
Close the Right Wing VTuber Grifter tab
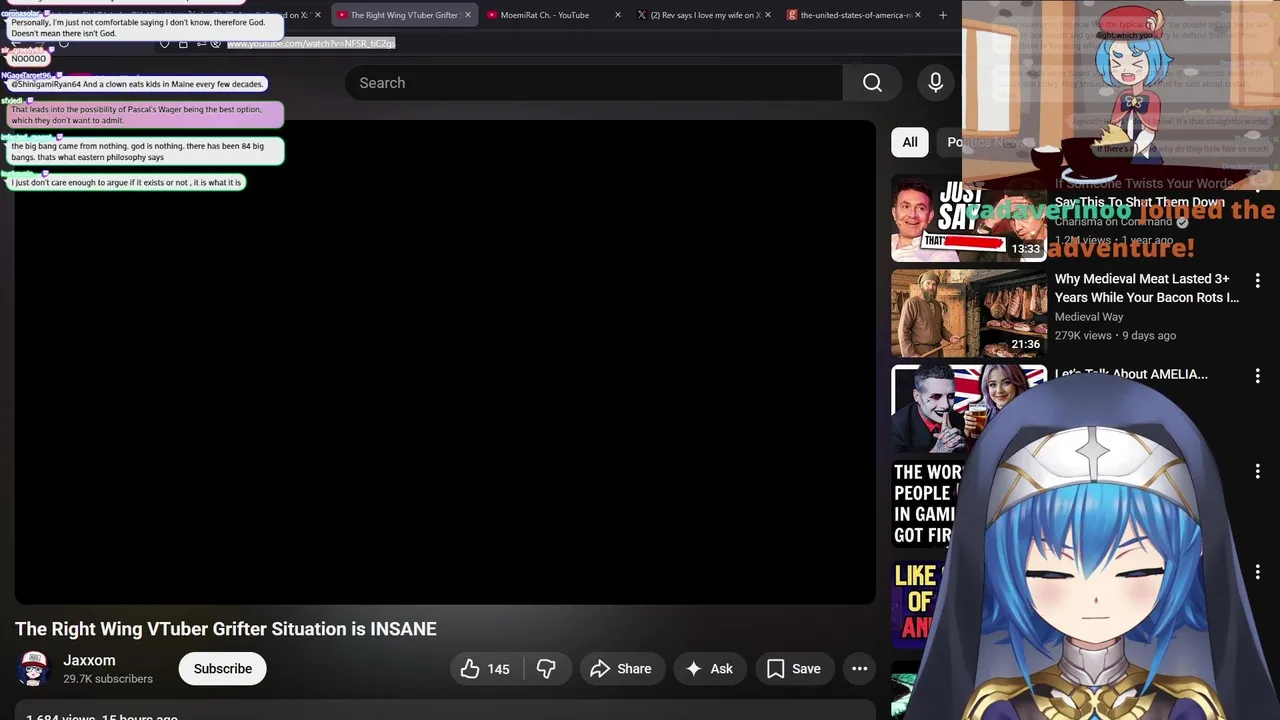point(467,15)
